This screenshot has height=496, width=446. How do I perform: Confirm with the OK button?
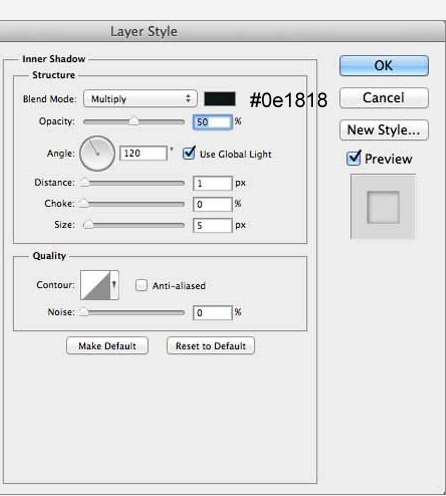click(384, 65)
